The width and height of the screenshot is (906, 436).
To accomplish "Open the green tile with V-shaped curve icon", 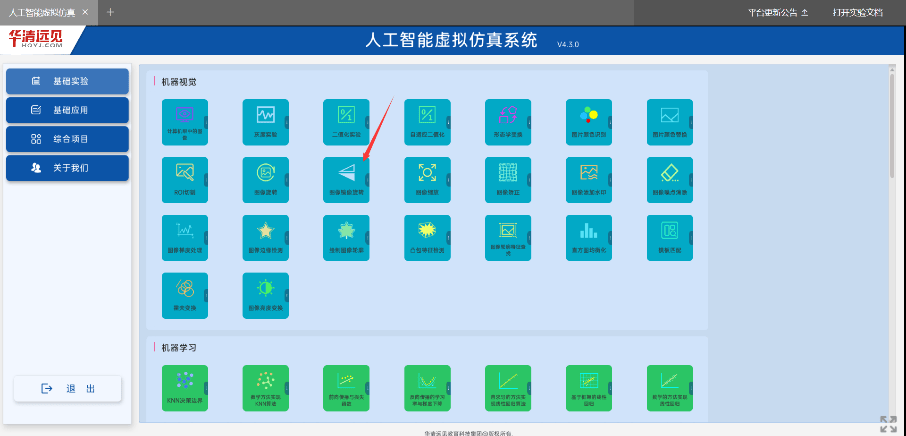I will (x=427, y=388).
